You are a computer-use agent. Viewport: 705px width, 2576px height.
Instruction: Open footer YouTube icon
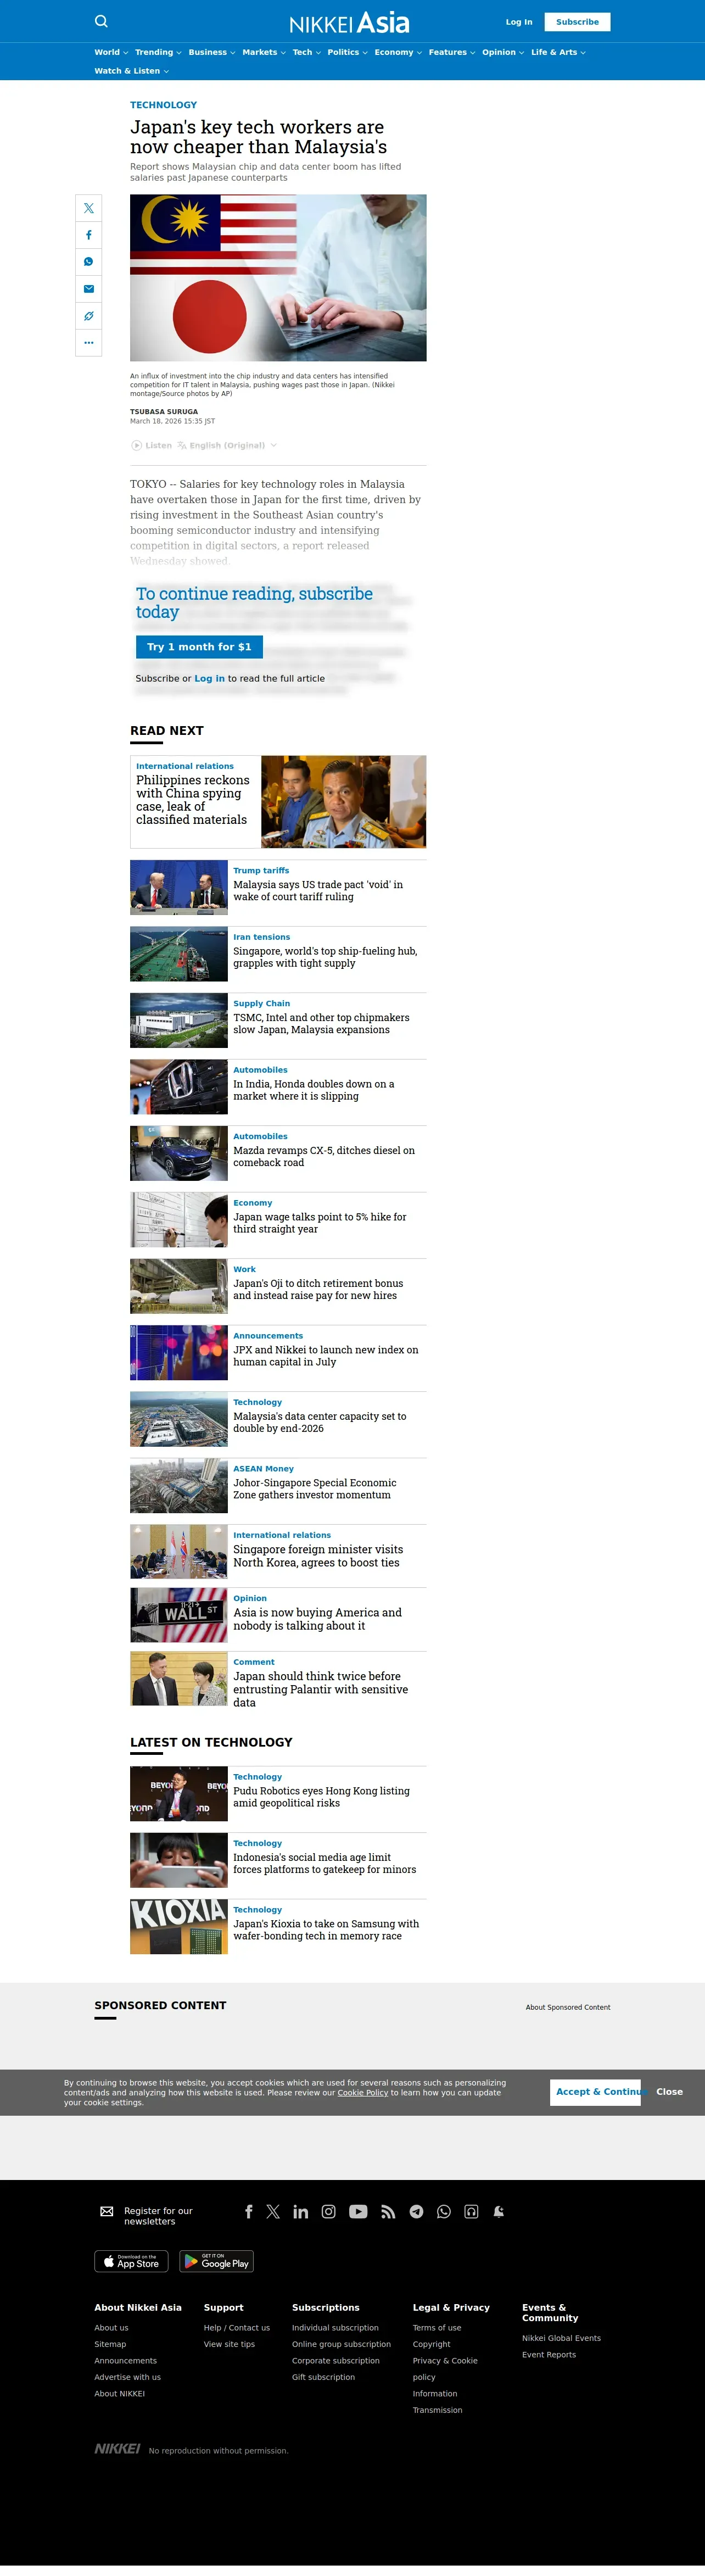click(358, 2211)
